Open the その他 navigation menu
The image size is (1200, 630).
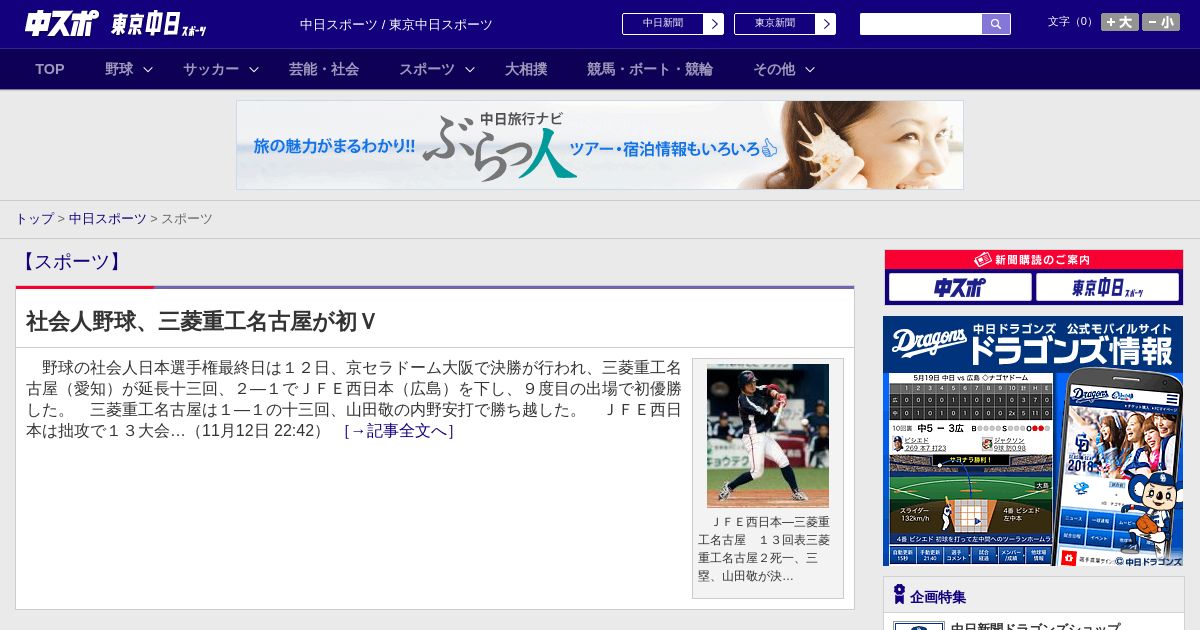(774, 69)
